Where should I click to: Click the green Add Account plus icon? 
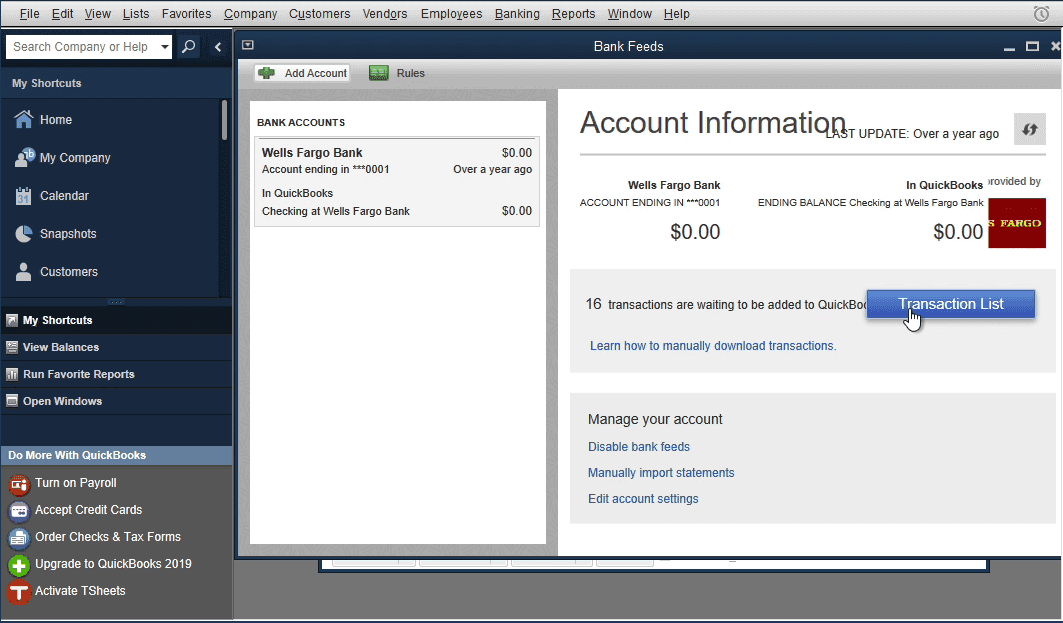click(266, 73)
